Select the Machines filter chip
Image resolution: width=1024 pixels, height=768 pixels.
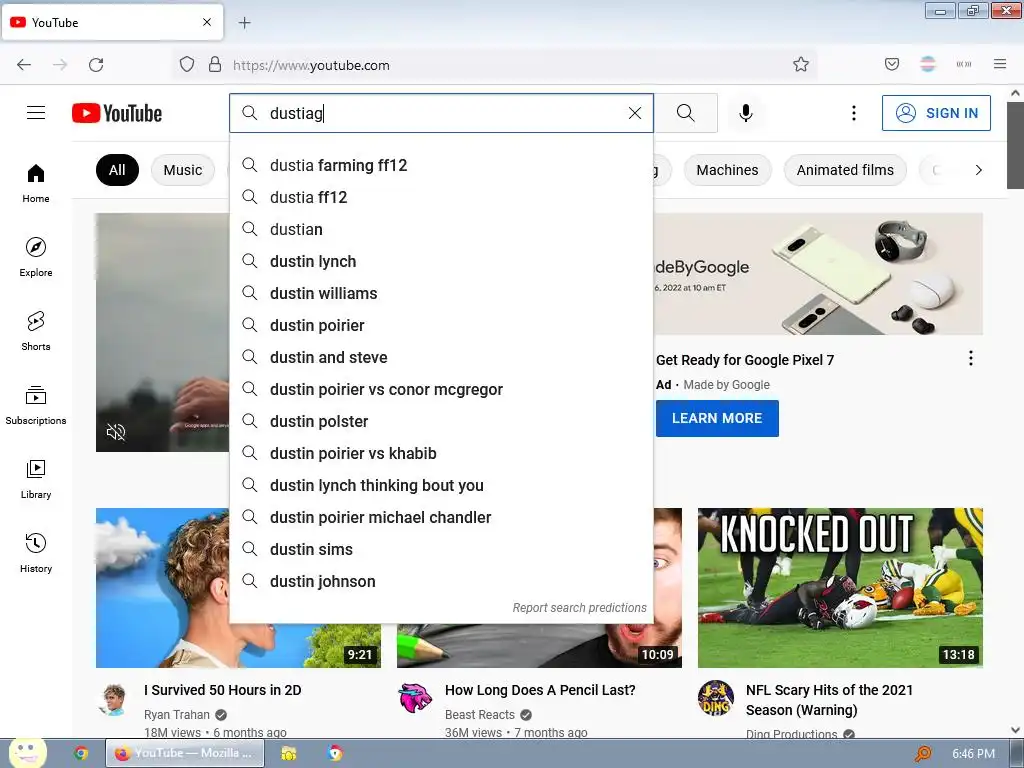727,170
